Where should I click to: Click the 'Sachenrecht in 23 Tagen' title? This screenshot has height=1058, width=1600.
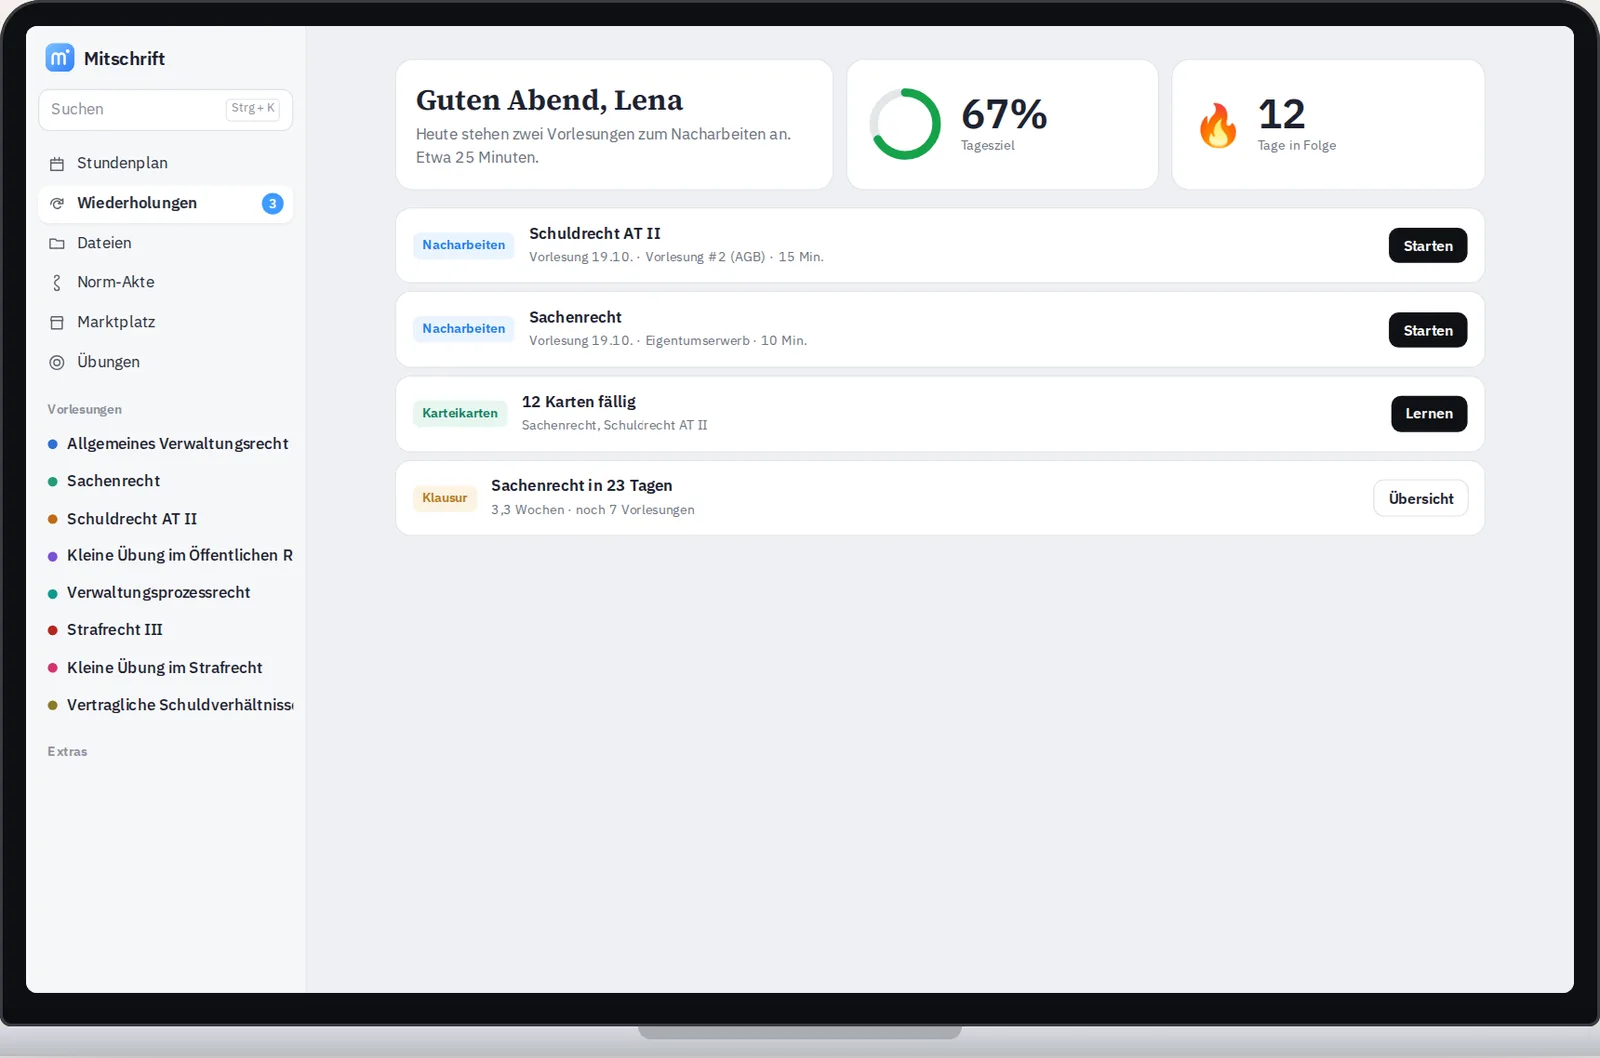(582, 486)
